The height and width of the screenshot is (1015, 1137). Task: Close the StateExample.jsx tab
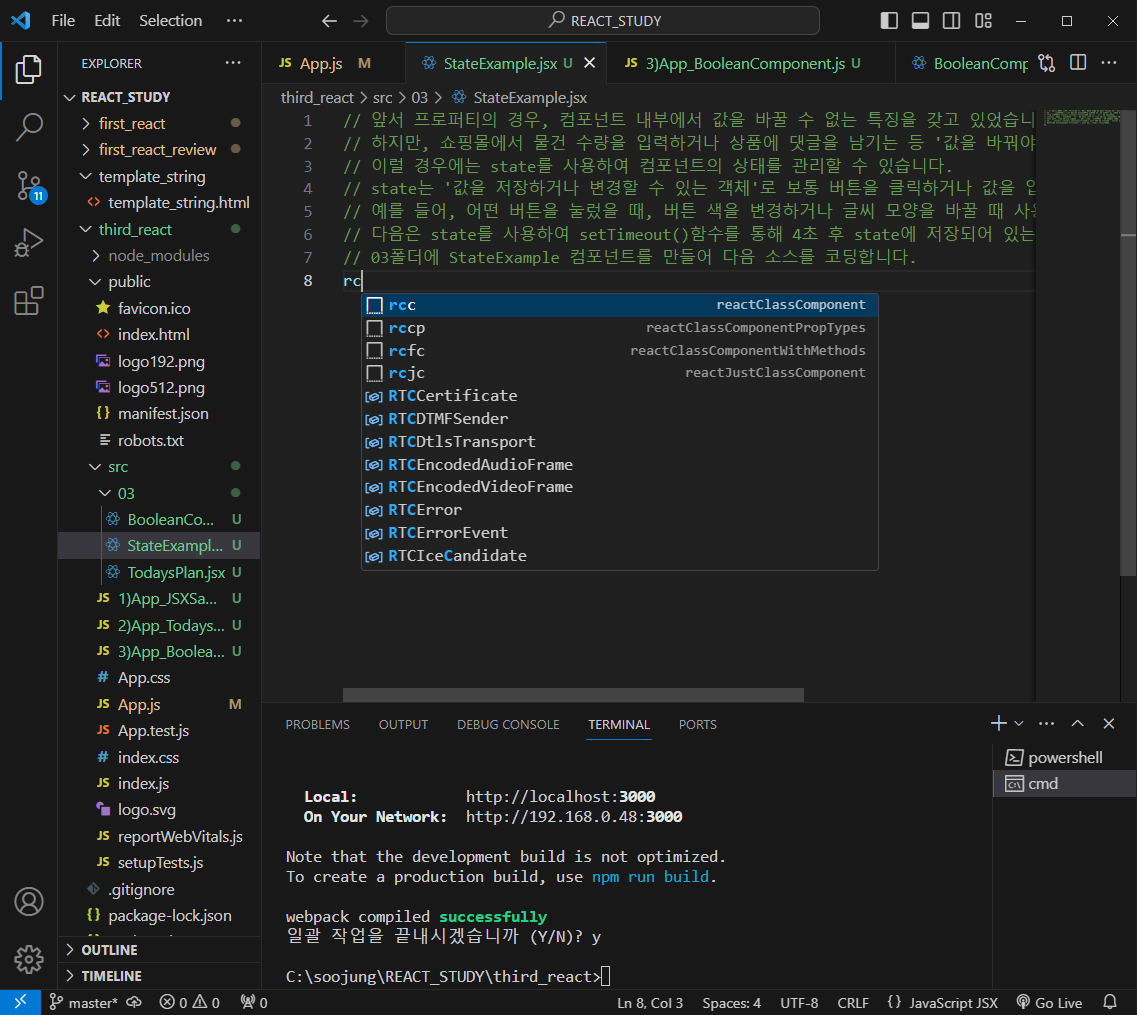point(590,63)
